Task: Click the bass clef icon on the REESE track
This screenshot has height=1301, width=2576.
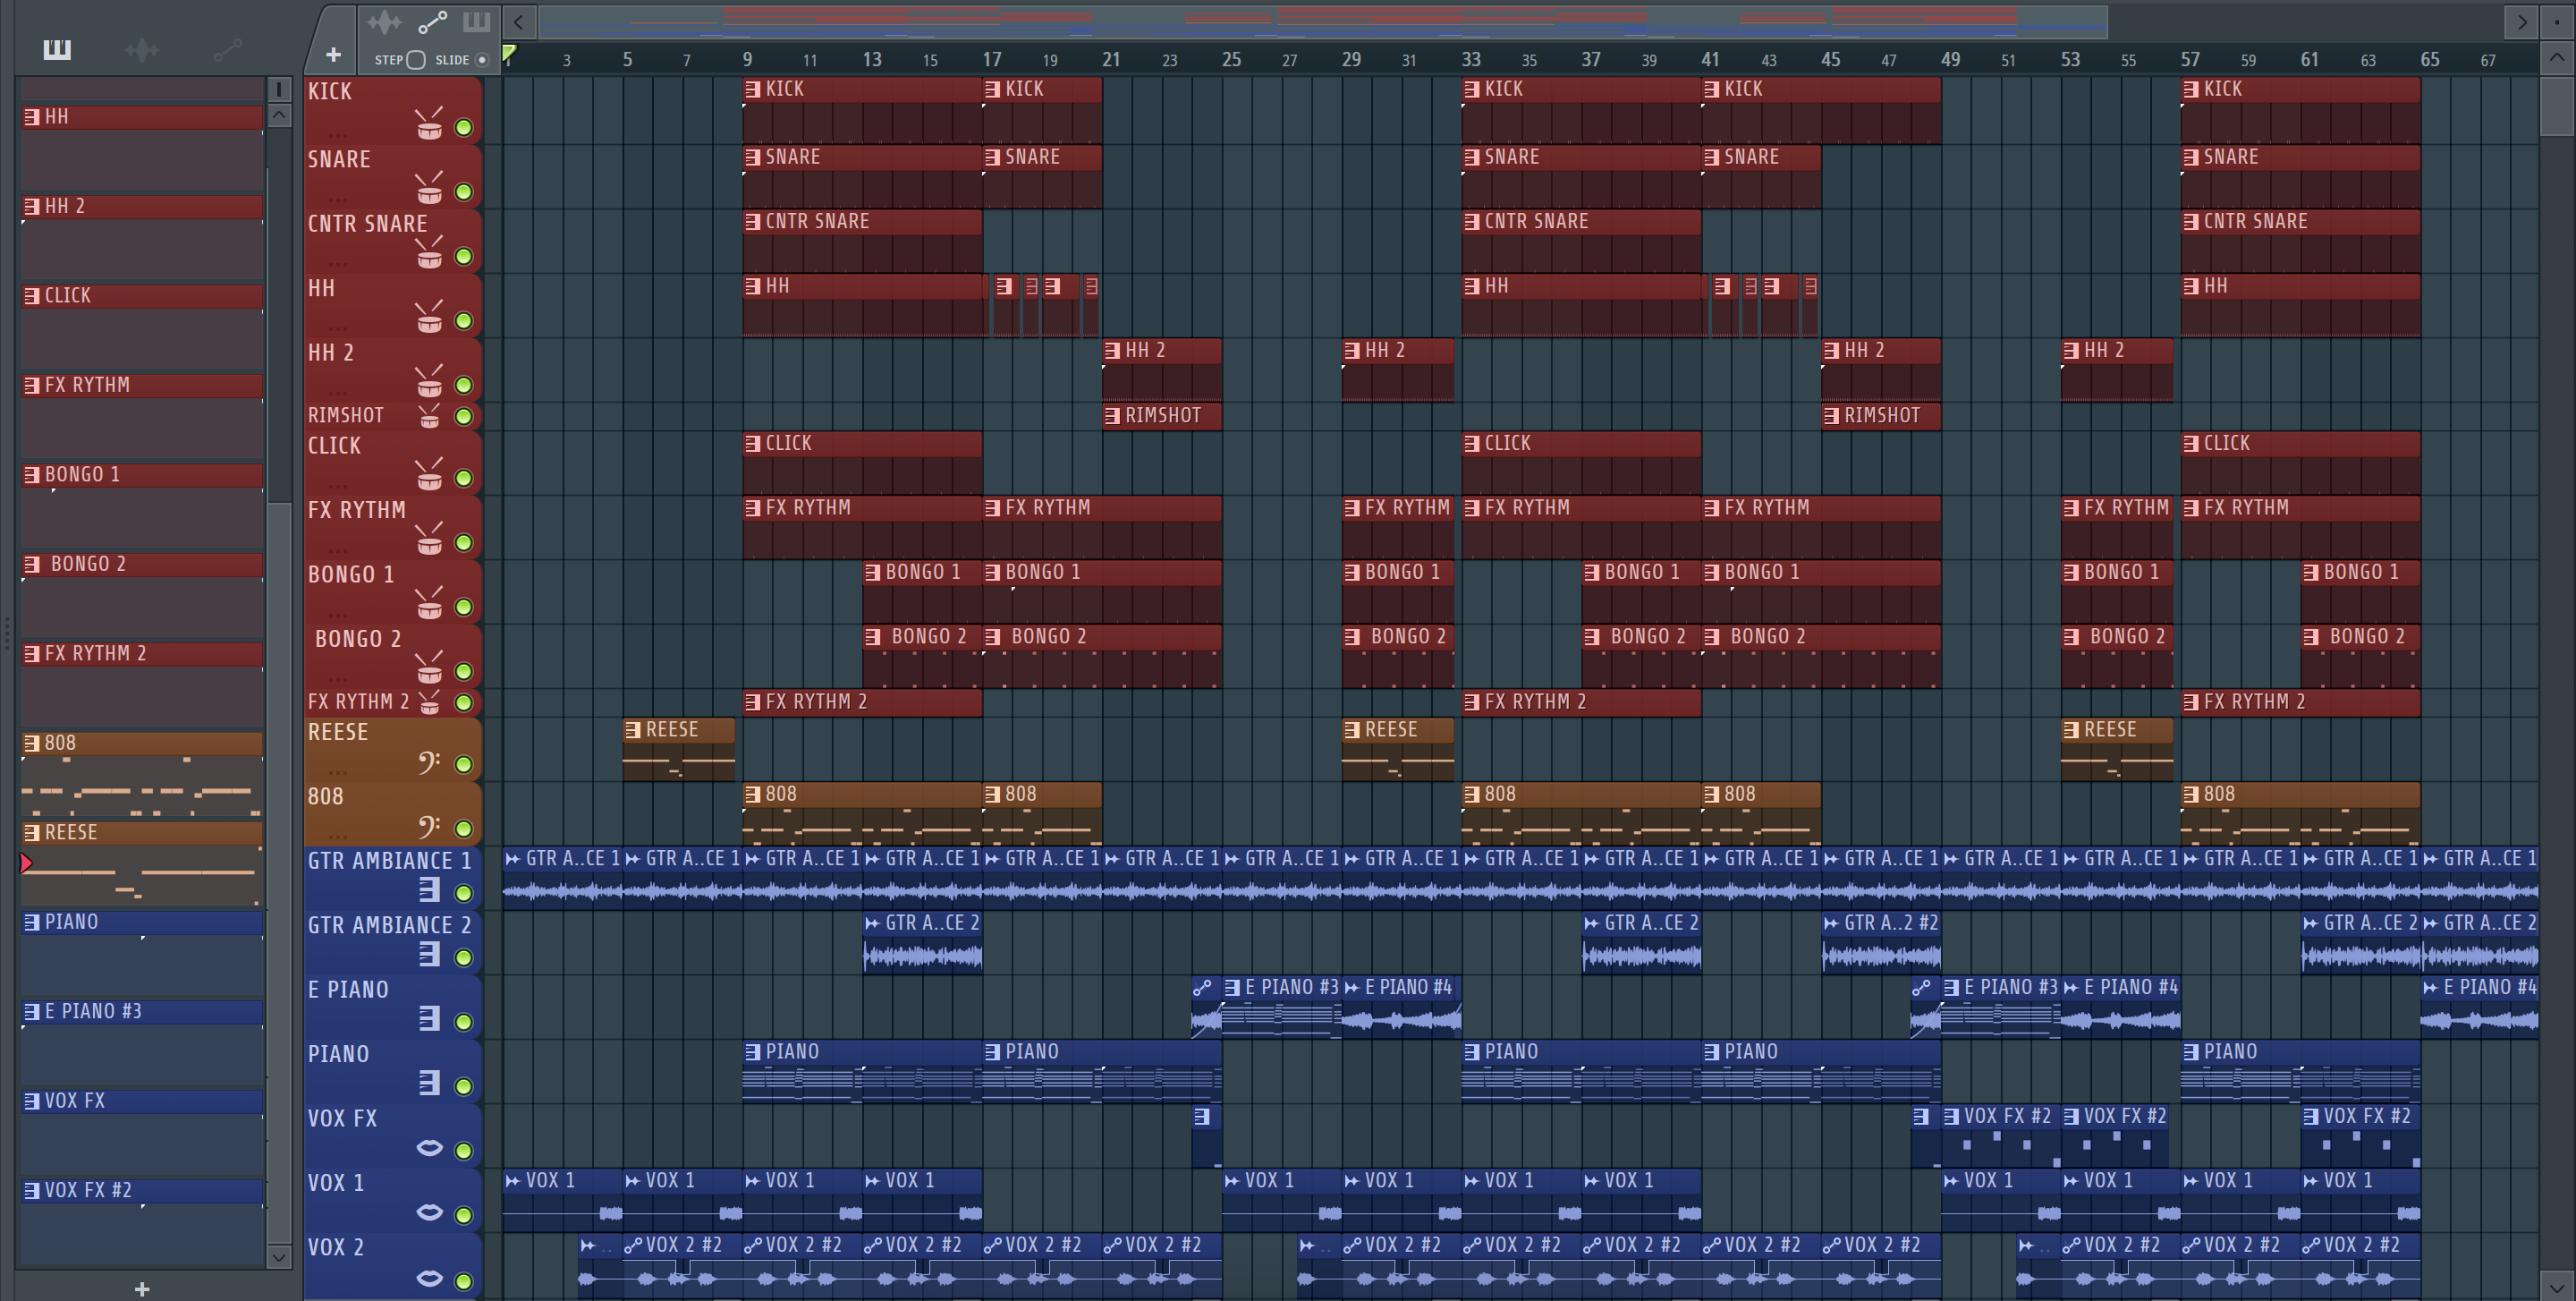Action: (429, 763)
